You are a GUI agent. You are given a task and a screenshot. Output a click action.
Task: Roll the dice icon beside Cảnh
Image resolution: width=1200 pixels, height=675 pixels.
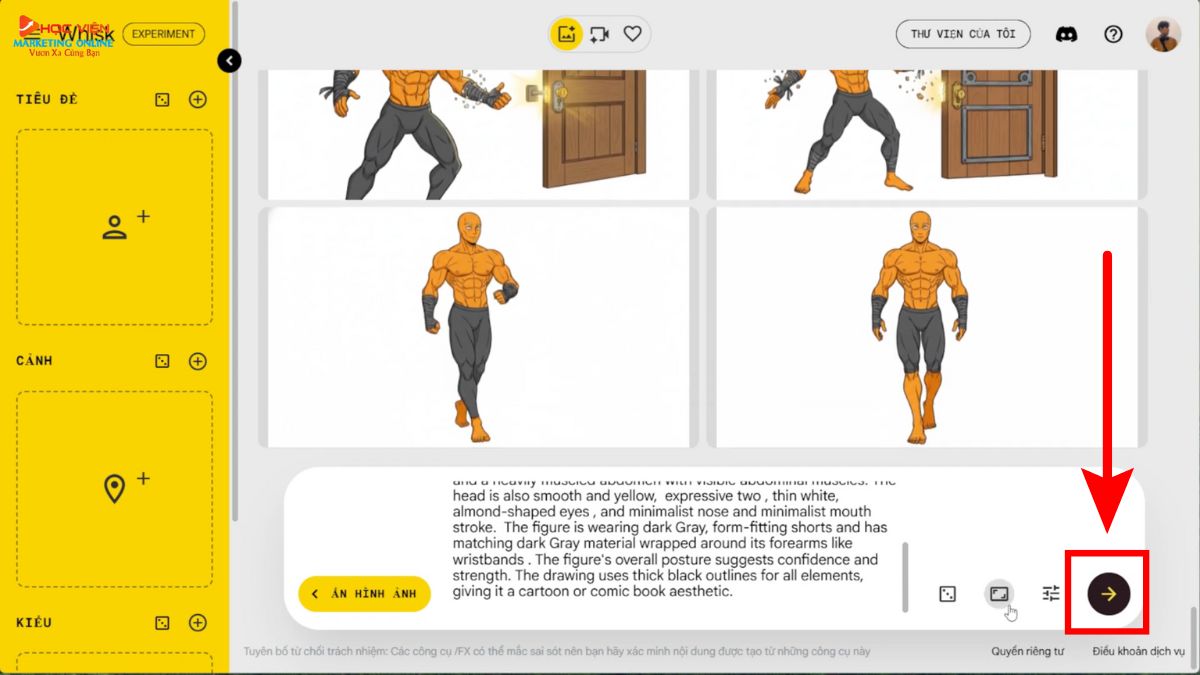pos(162,361)
